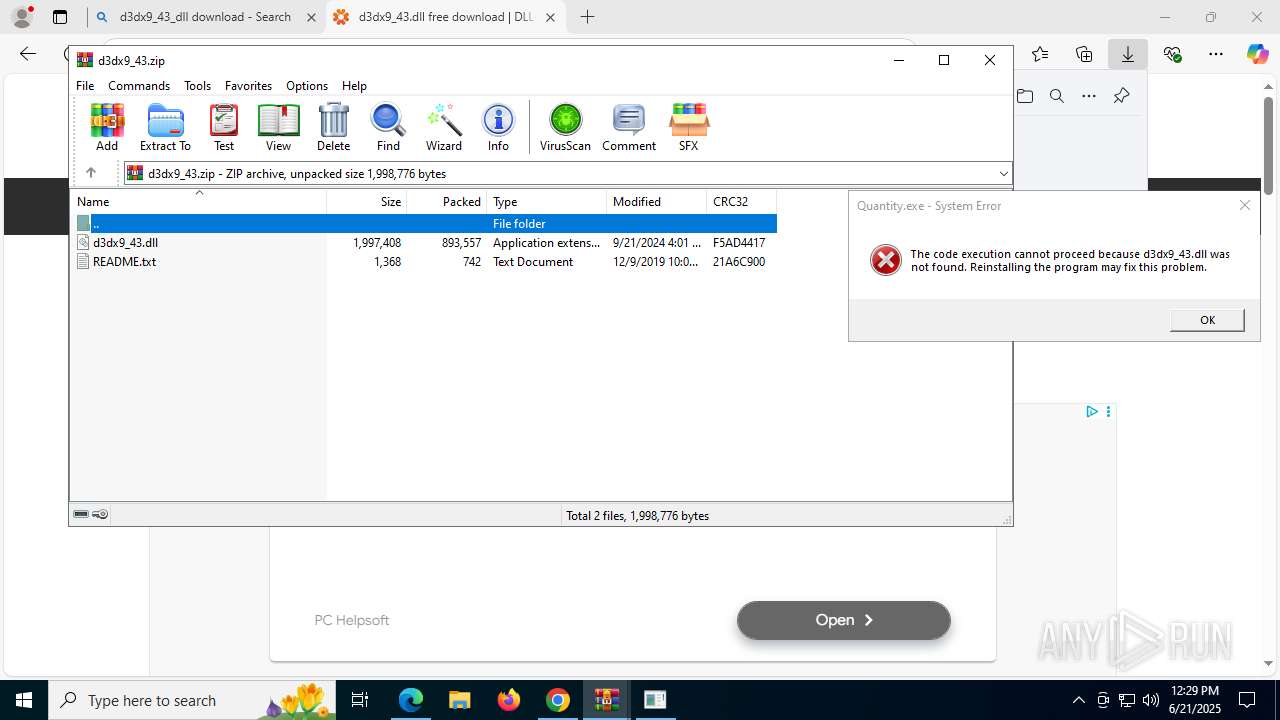The width and height of the screenshot is (1280, 720).
Task: Click the drive icon in WinRAR status bar
Action: tap(81, 514)
